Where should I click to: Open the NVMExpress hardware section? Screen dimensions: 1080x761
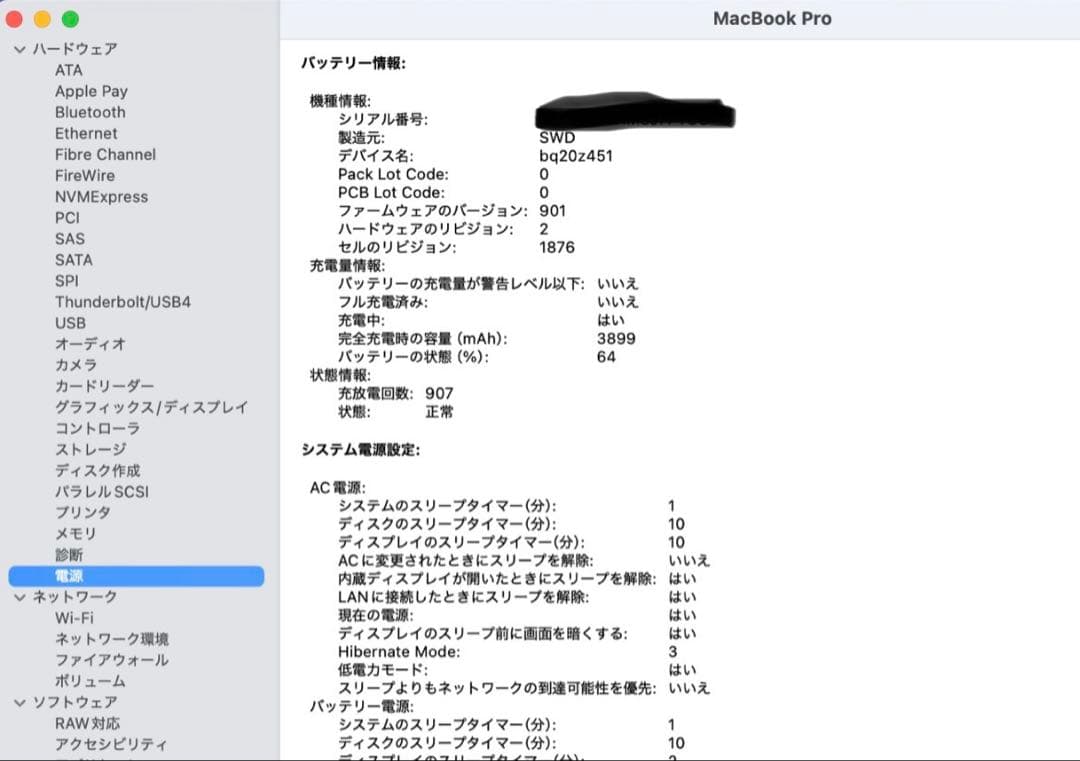point(101,196)
